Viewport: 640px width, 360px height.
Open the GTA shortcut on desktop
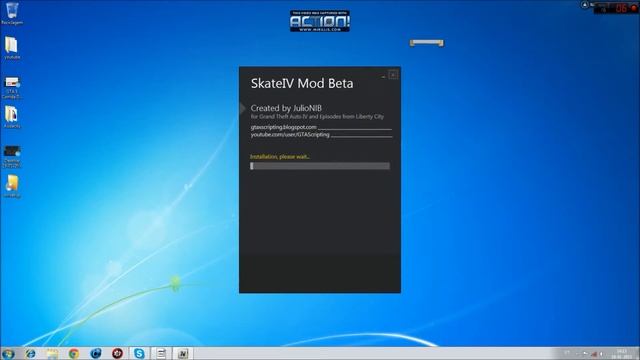(x=11, y=87)
